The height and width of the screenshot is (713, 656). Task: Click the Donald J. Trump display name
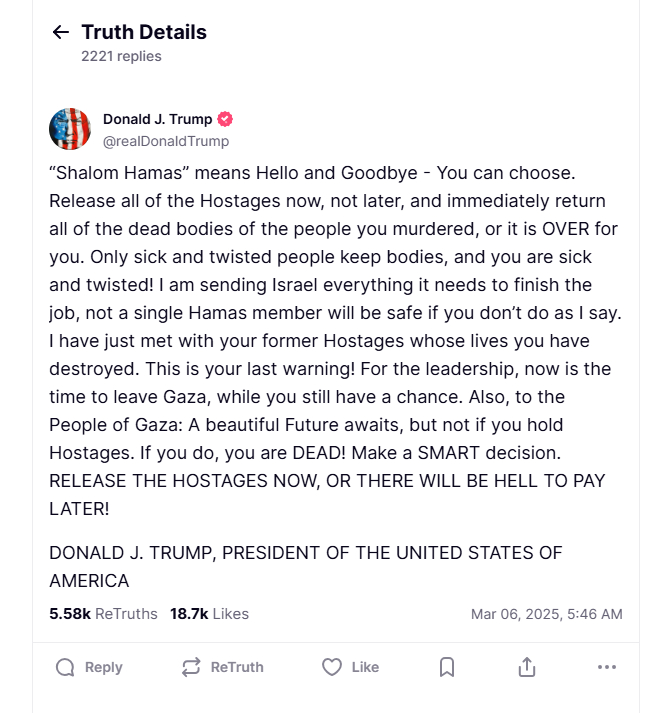[x=157, y=120]
